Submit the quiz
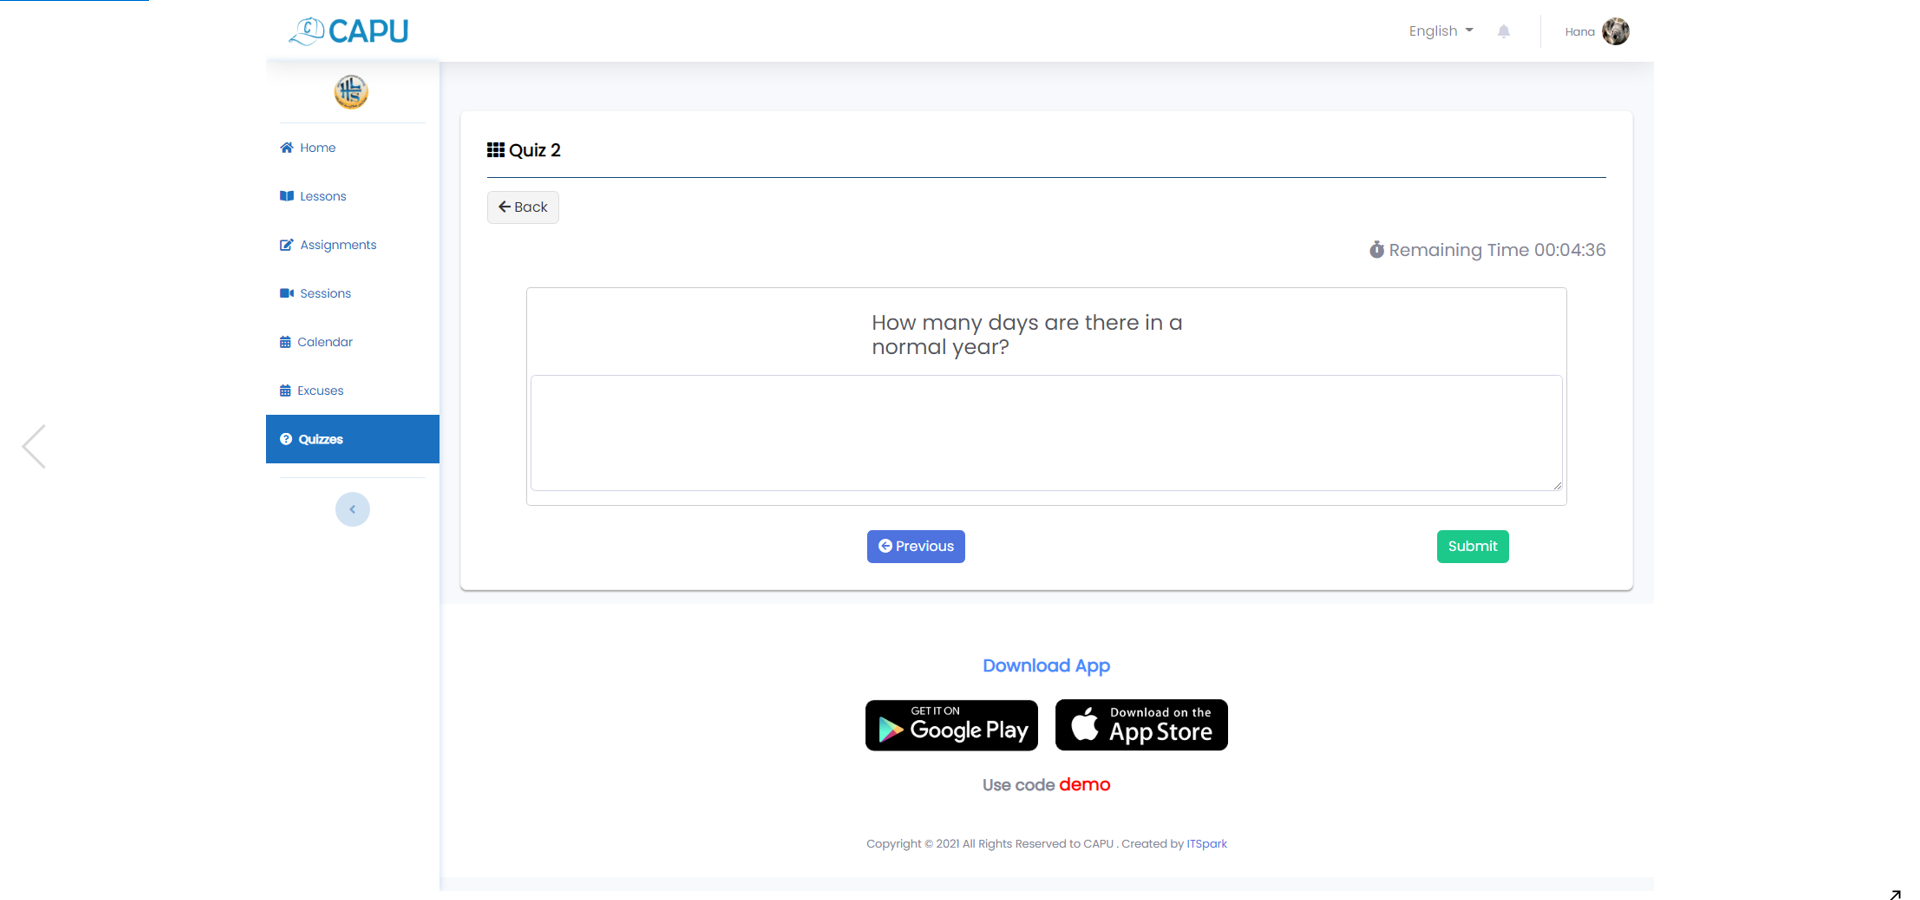Viewport: 1920px width, 900px height. [x=1472, y=546]
